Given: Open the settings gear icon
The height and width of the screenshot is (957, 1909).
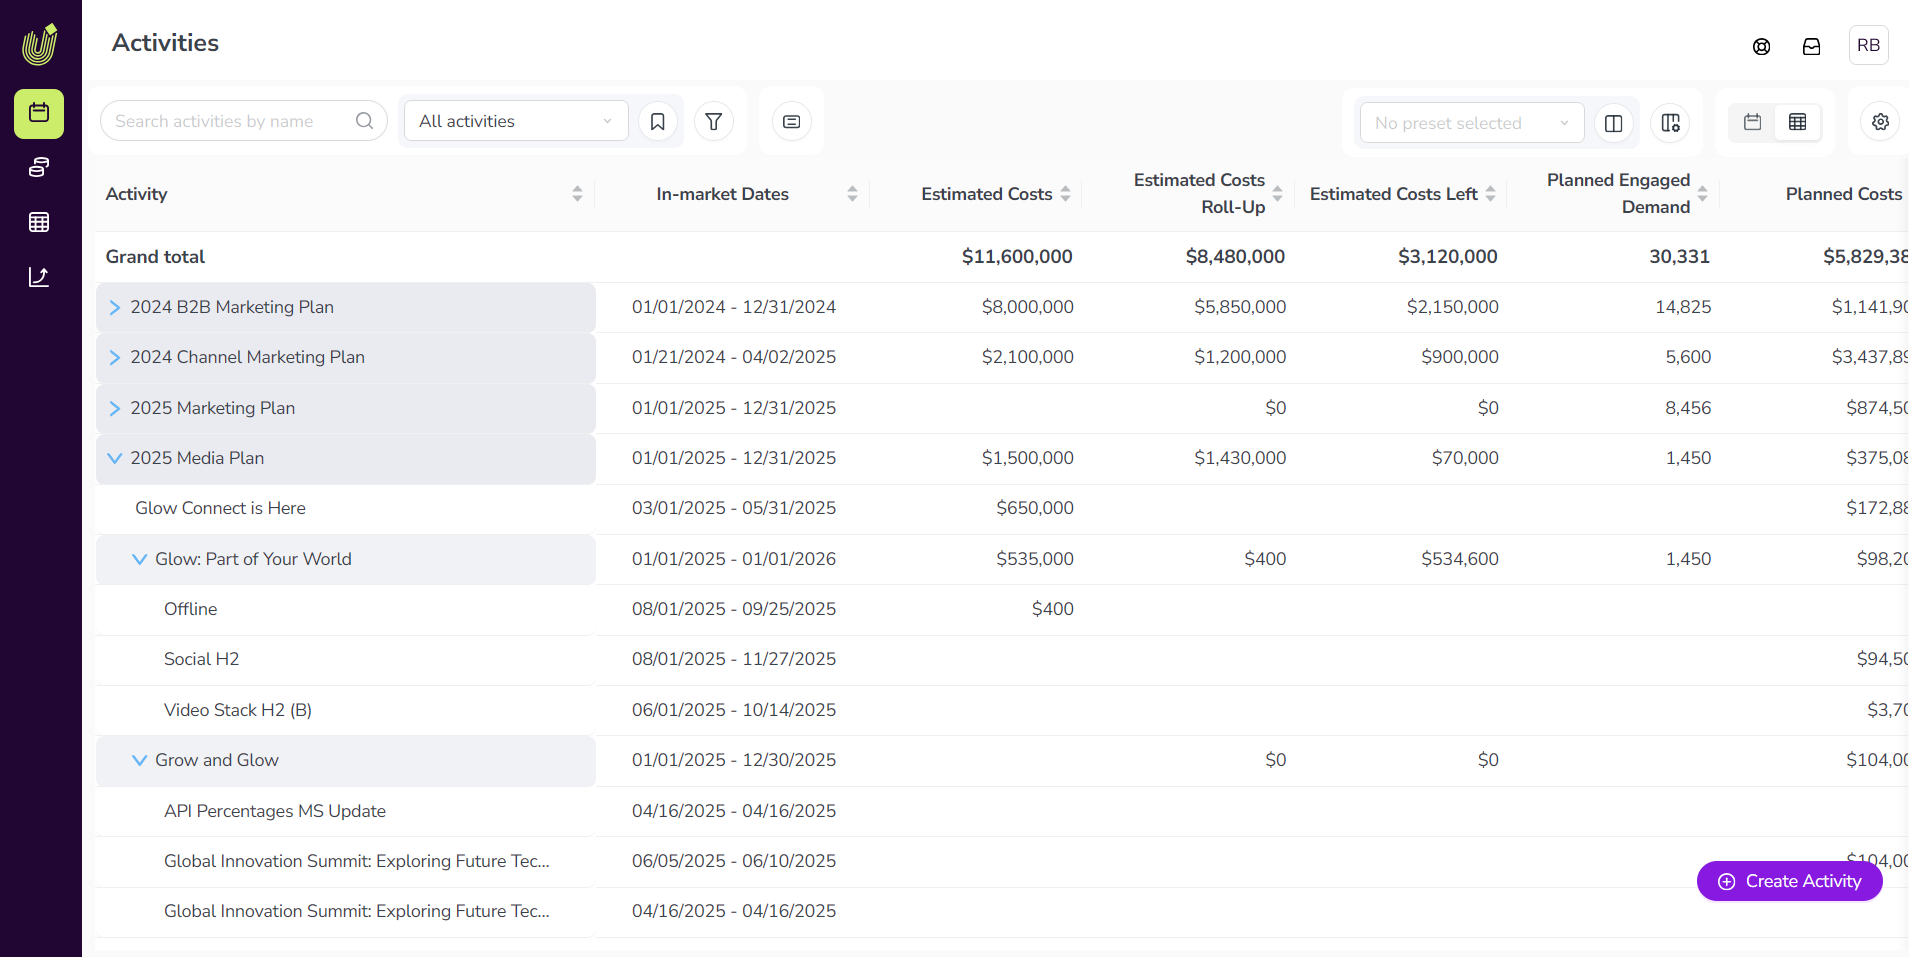Looking at the screenshot, I should 1880,122.
